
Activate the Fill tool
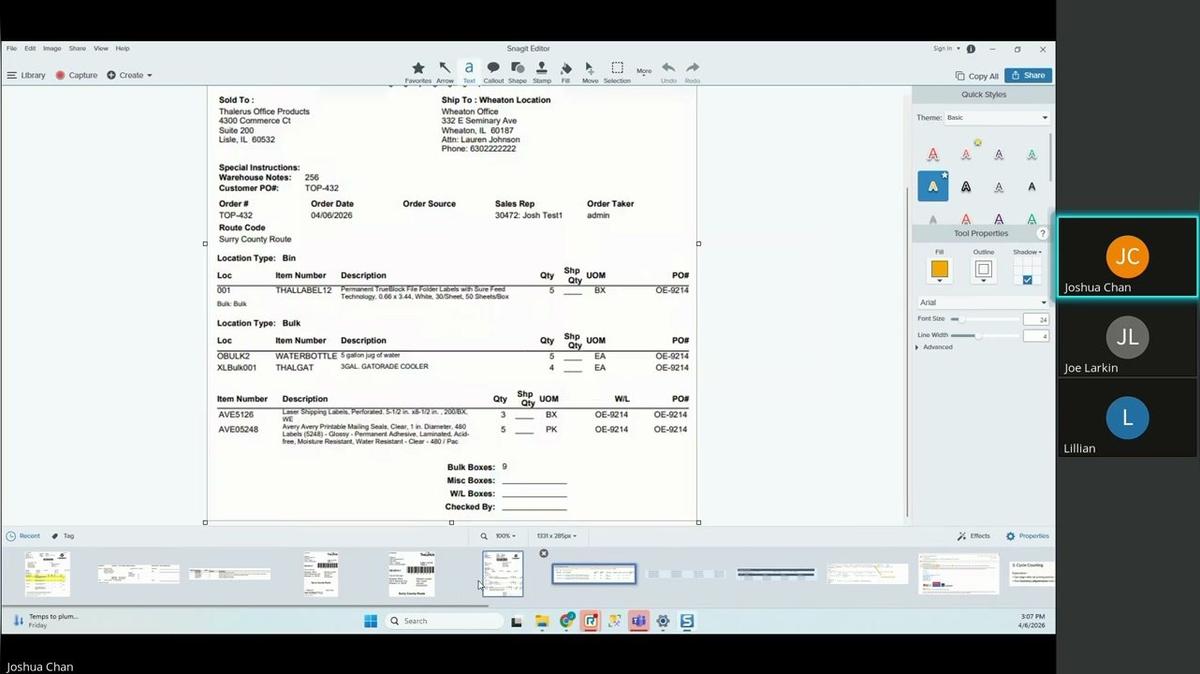point(565,70)
